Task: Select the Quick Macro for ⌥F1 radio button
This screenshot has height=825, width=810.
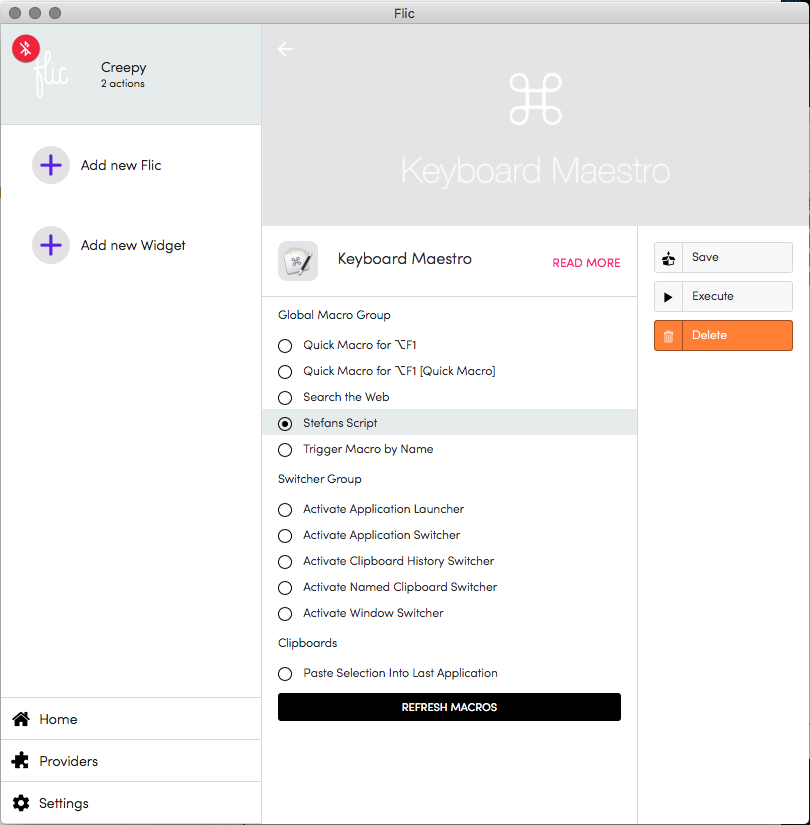Action: click(x=285, y=346)
